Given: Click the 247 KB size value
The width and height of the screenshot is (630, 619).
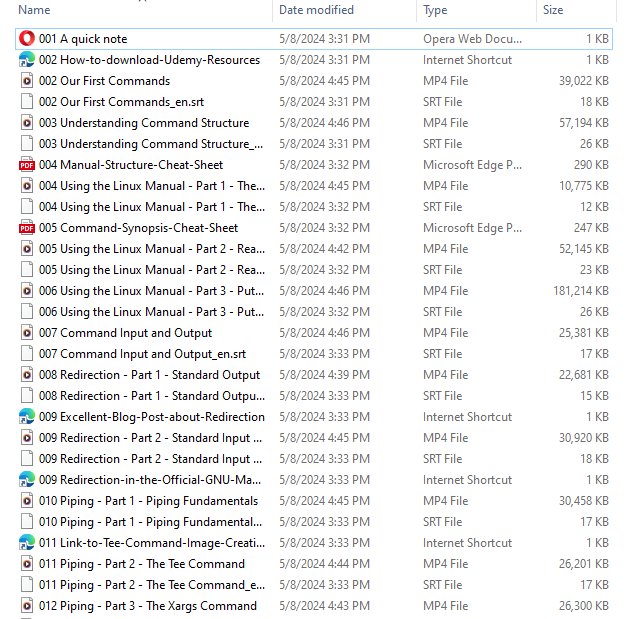Looking at the screenshot, I should (x=591, y=228).
